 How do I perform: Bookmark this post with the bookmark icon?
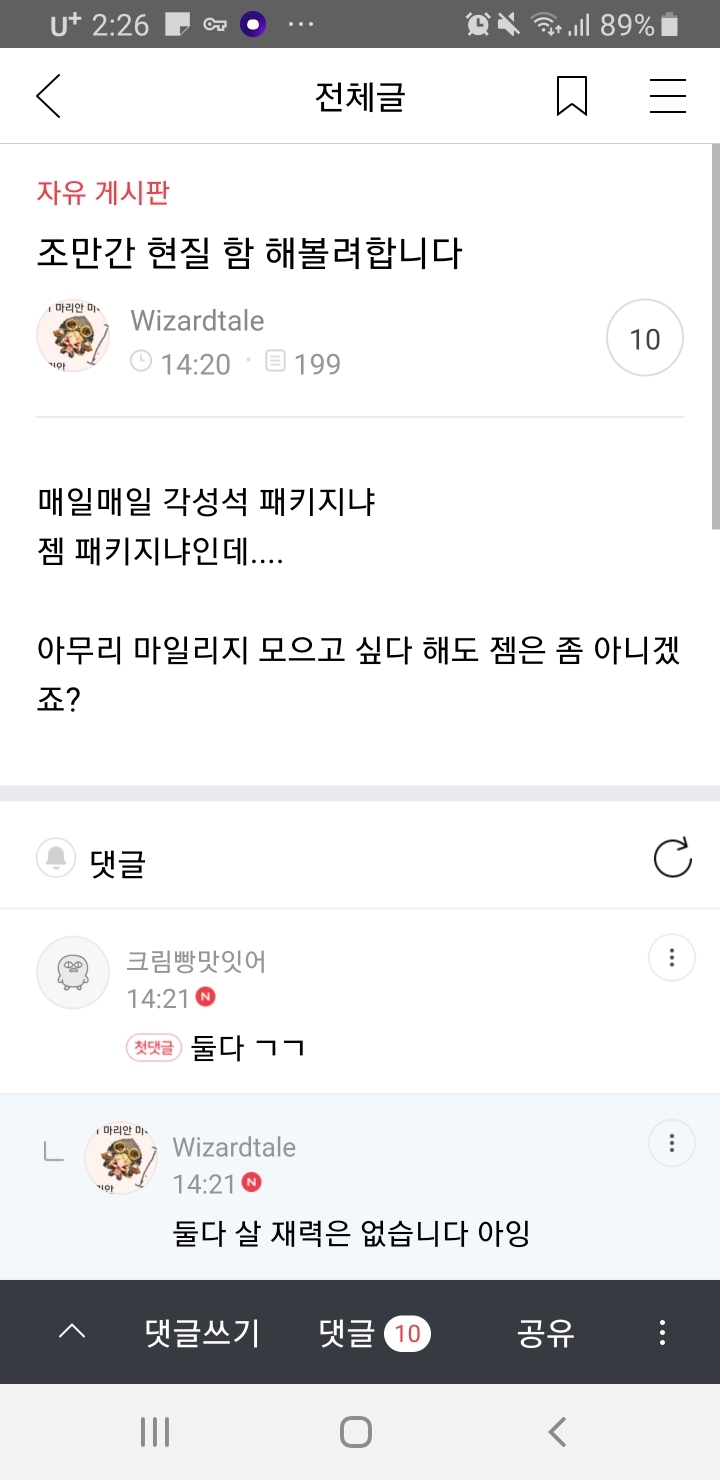coord(571,97)
